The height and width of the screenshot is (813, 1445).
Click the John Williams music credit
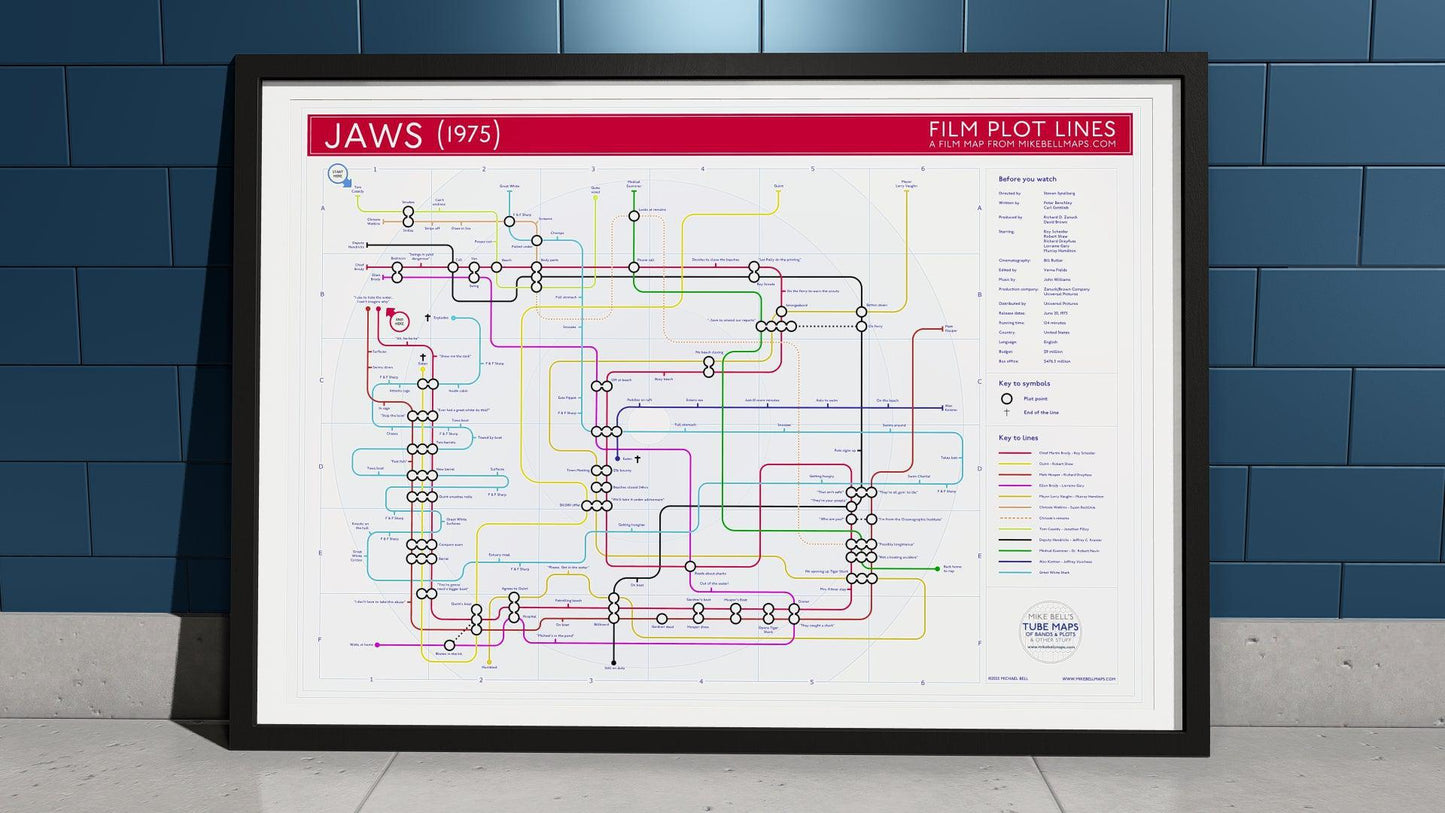coord(1057,279)
